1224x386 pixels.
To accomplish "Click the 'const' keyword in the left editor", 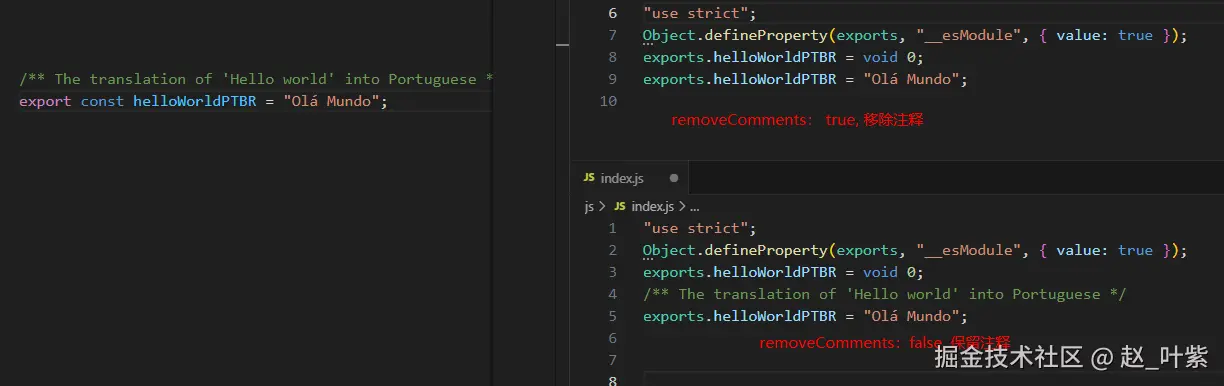I will [102, 101].
